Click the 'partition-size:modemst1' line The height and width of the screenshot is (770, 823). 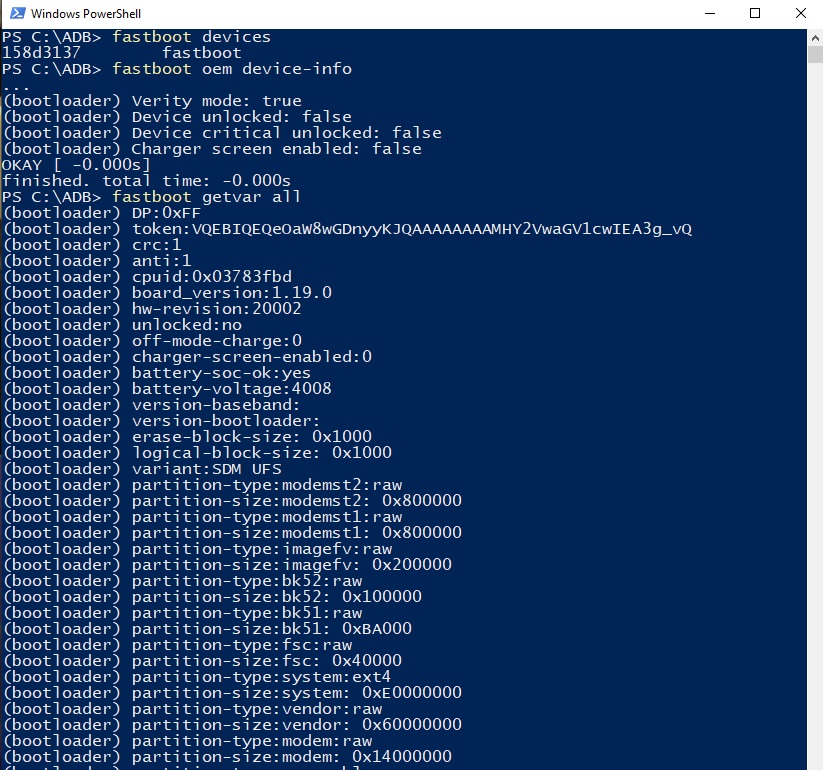[x=232, y=533]
